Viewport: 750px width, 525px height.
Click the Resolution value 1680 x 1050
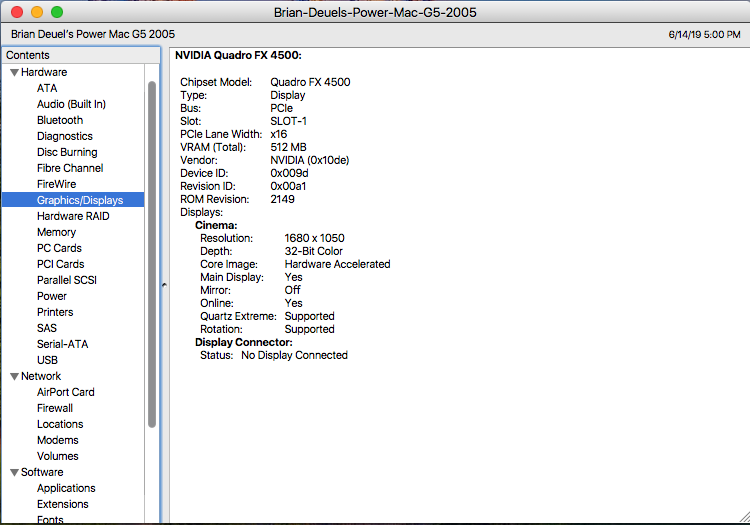point(315,238)
